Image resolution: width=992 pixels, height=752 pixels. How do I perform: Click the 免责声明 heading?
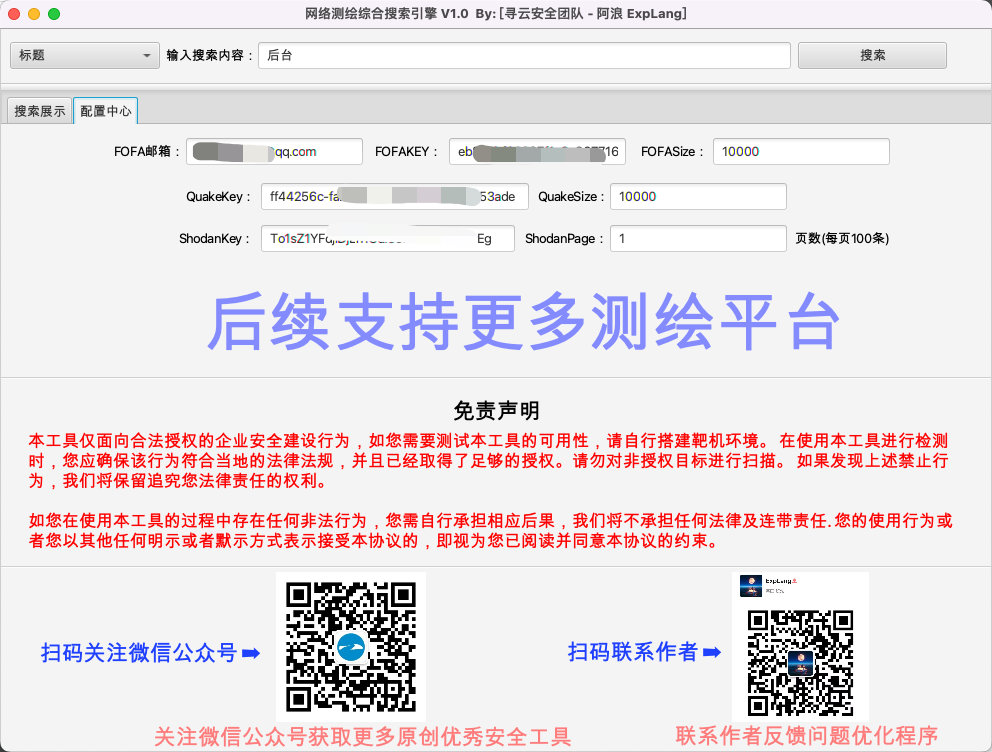(496, 411)
